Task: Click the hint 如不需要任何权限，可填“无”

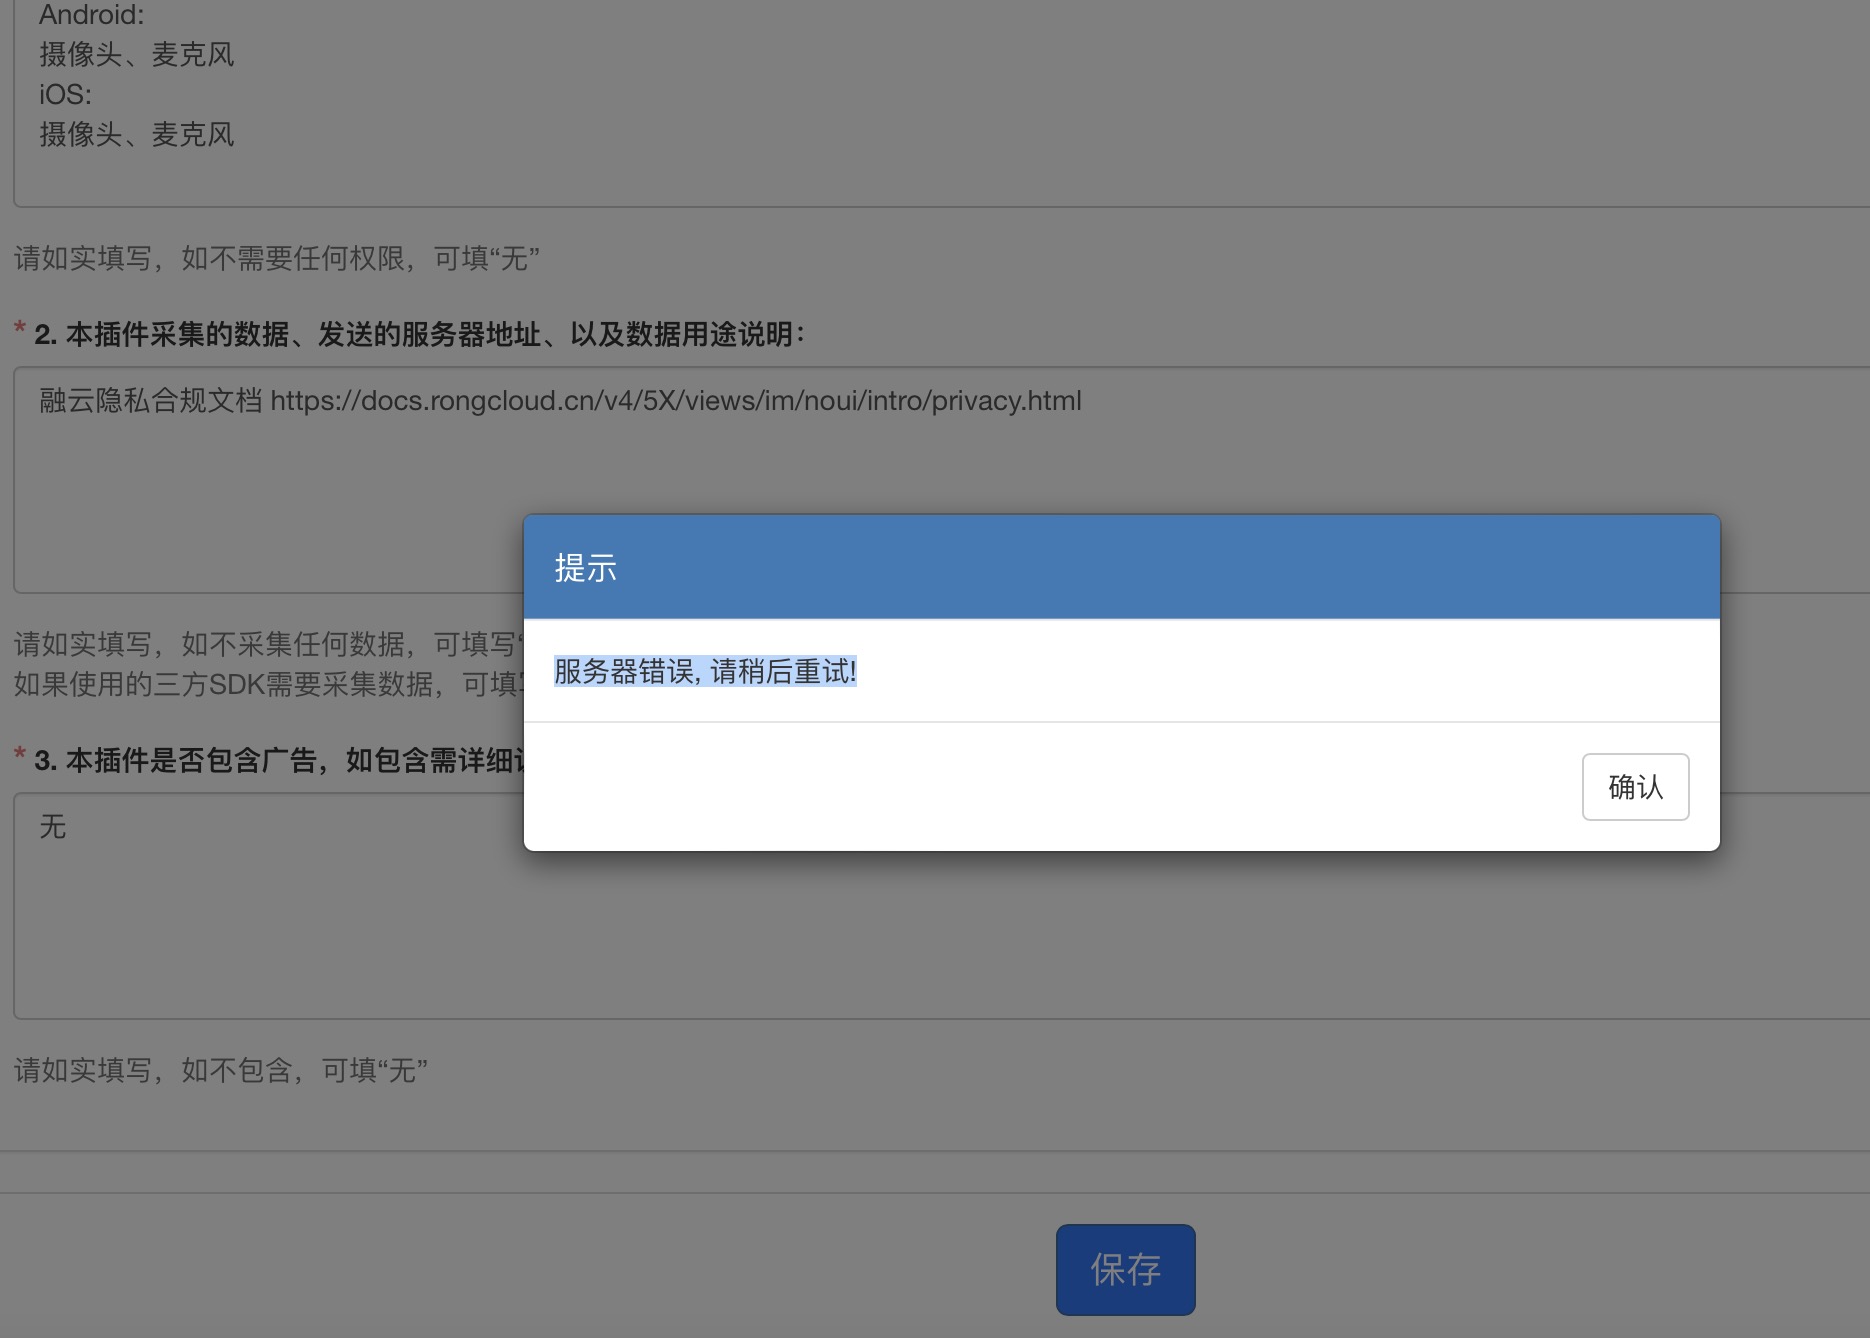Action: 277,259
